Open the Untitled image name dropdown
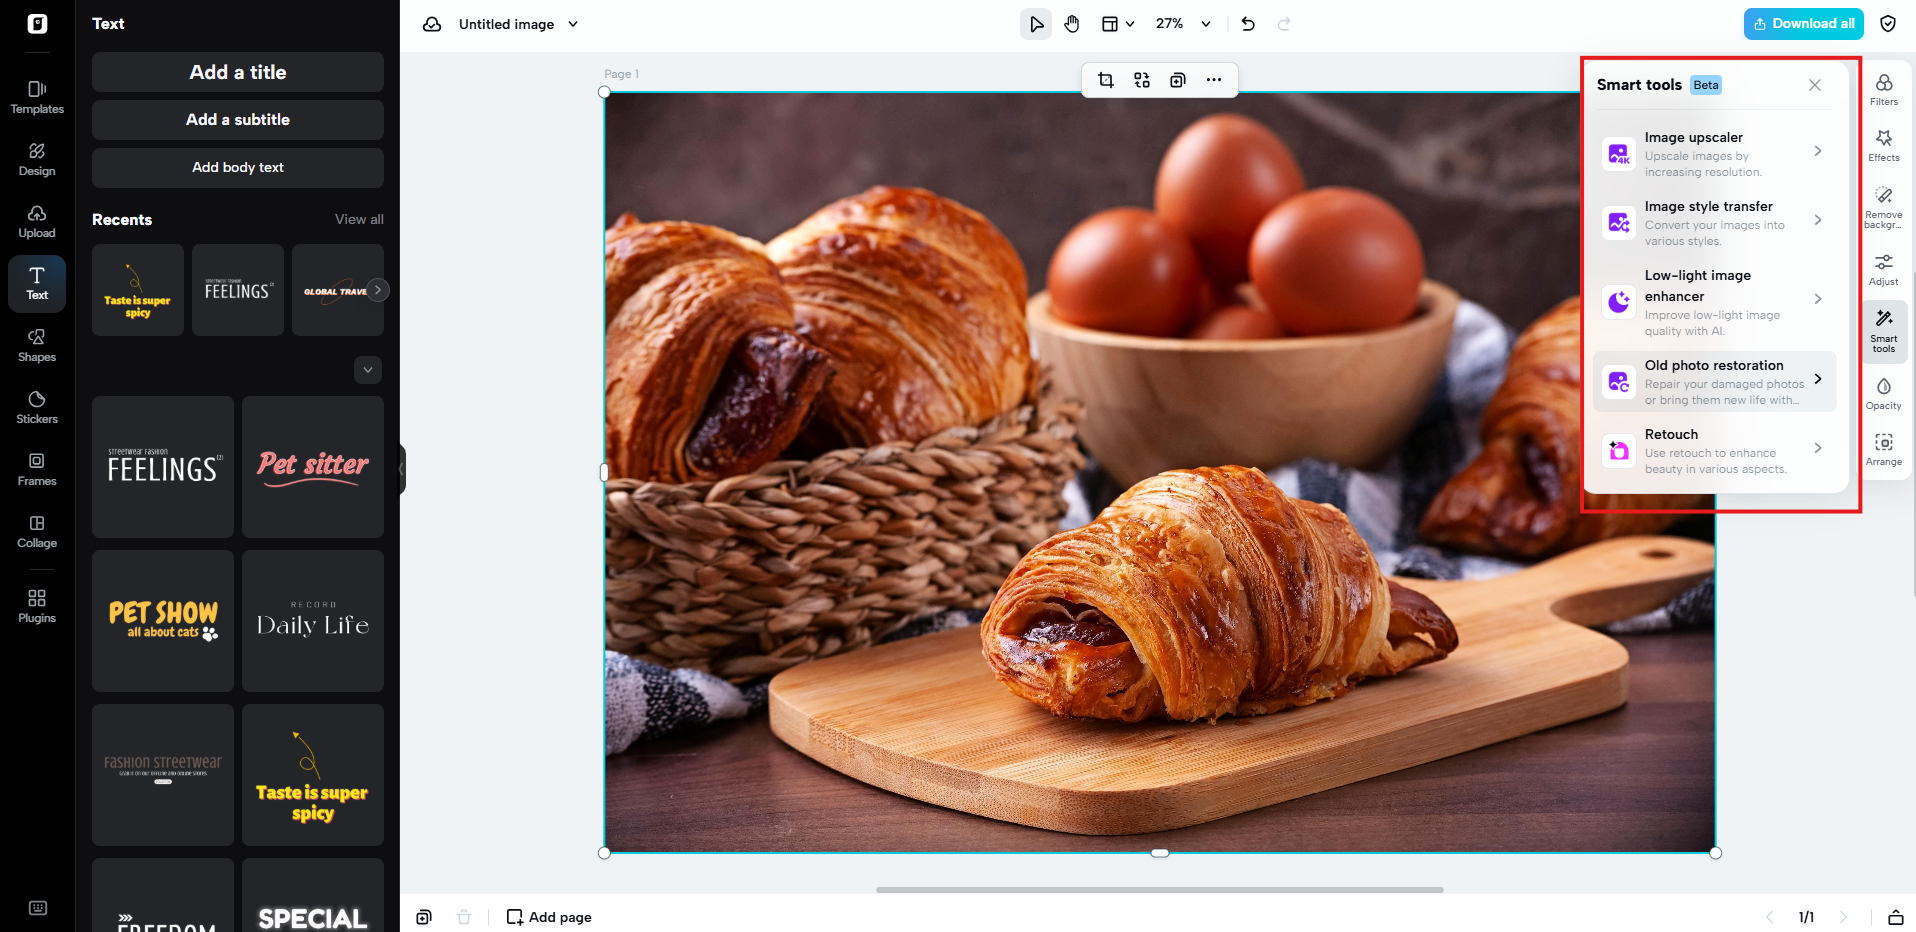The height and width of the screenshot is (932, 1916). tap(573, 24)
